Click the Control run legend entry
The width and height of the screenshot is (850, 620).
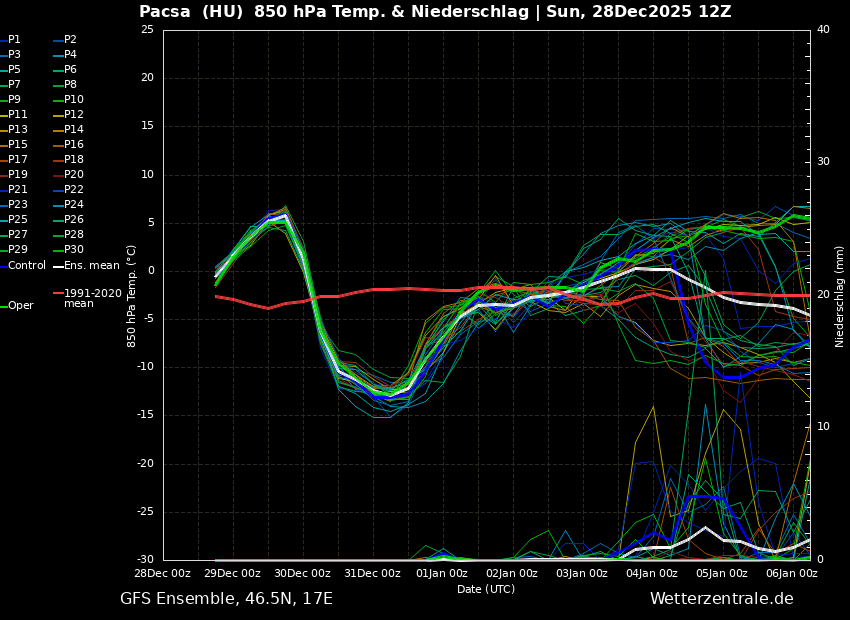click(27, 266)
